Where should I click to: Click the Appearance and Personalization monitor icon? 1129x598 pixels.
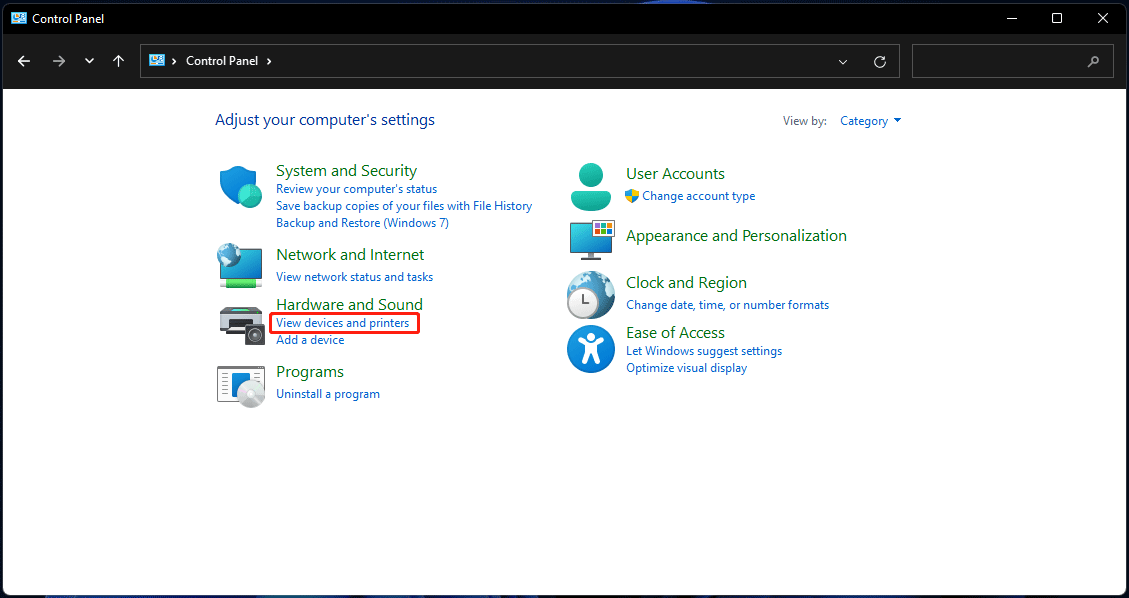click(591, 240)
